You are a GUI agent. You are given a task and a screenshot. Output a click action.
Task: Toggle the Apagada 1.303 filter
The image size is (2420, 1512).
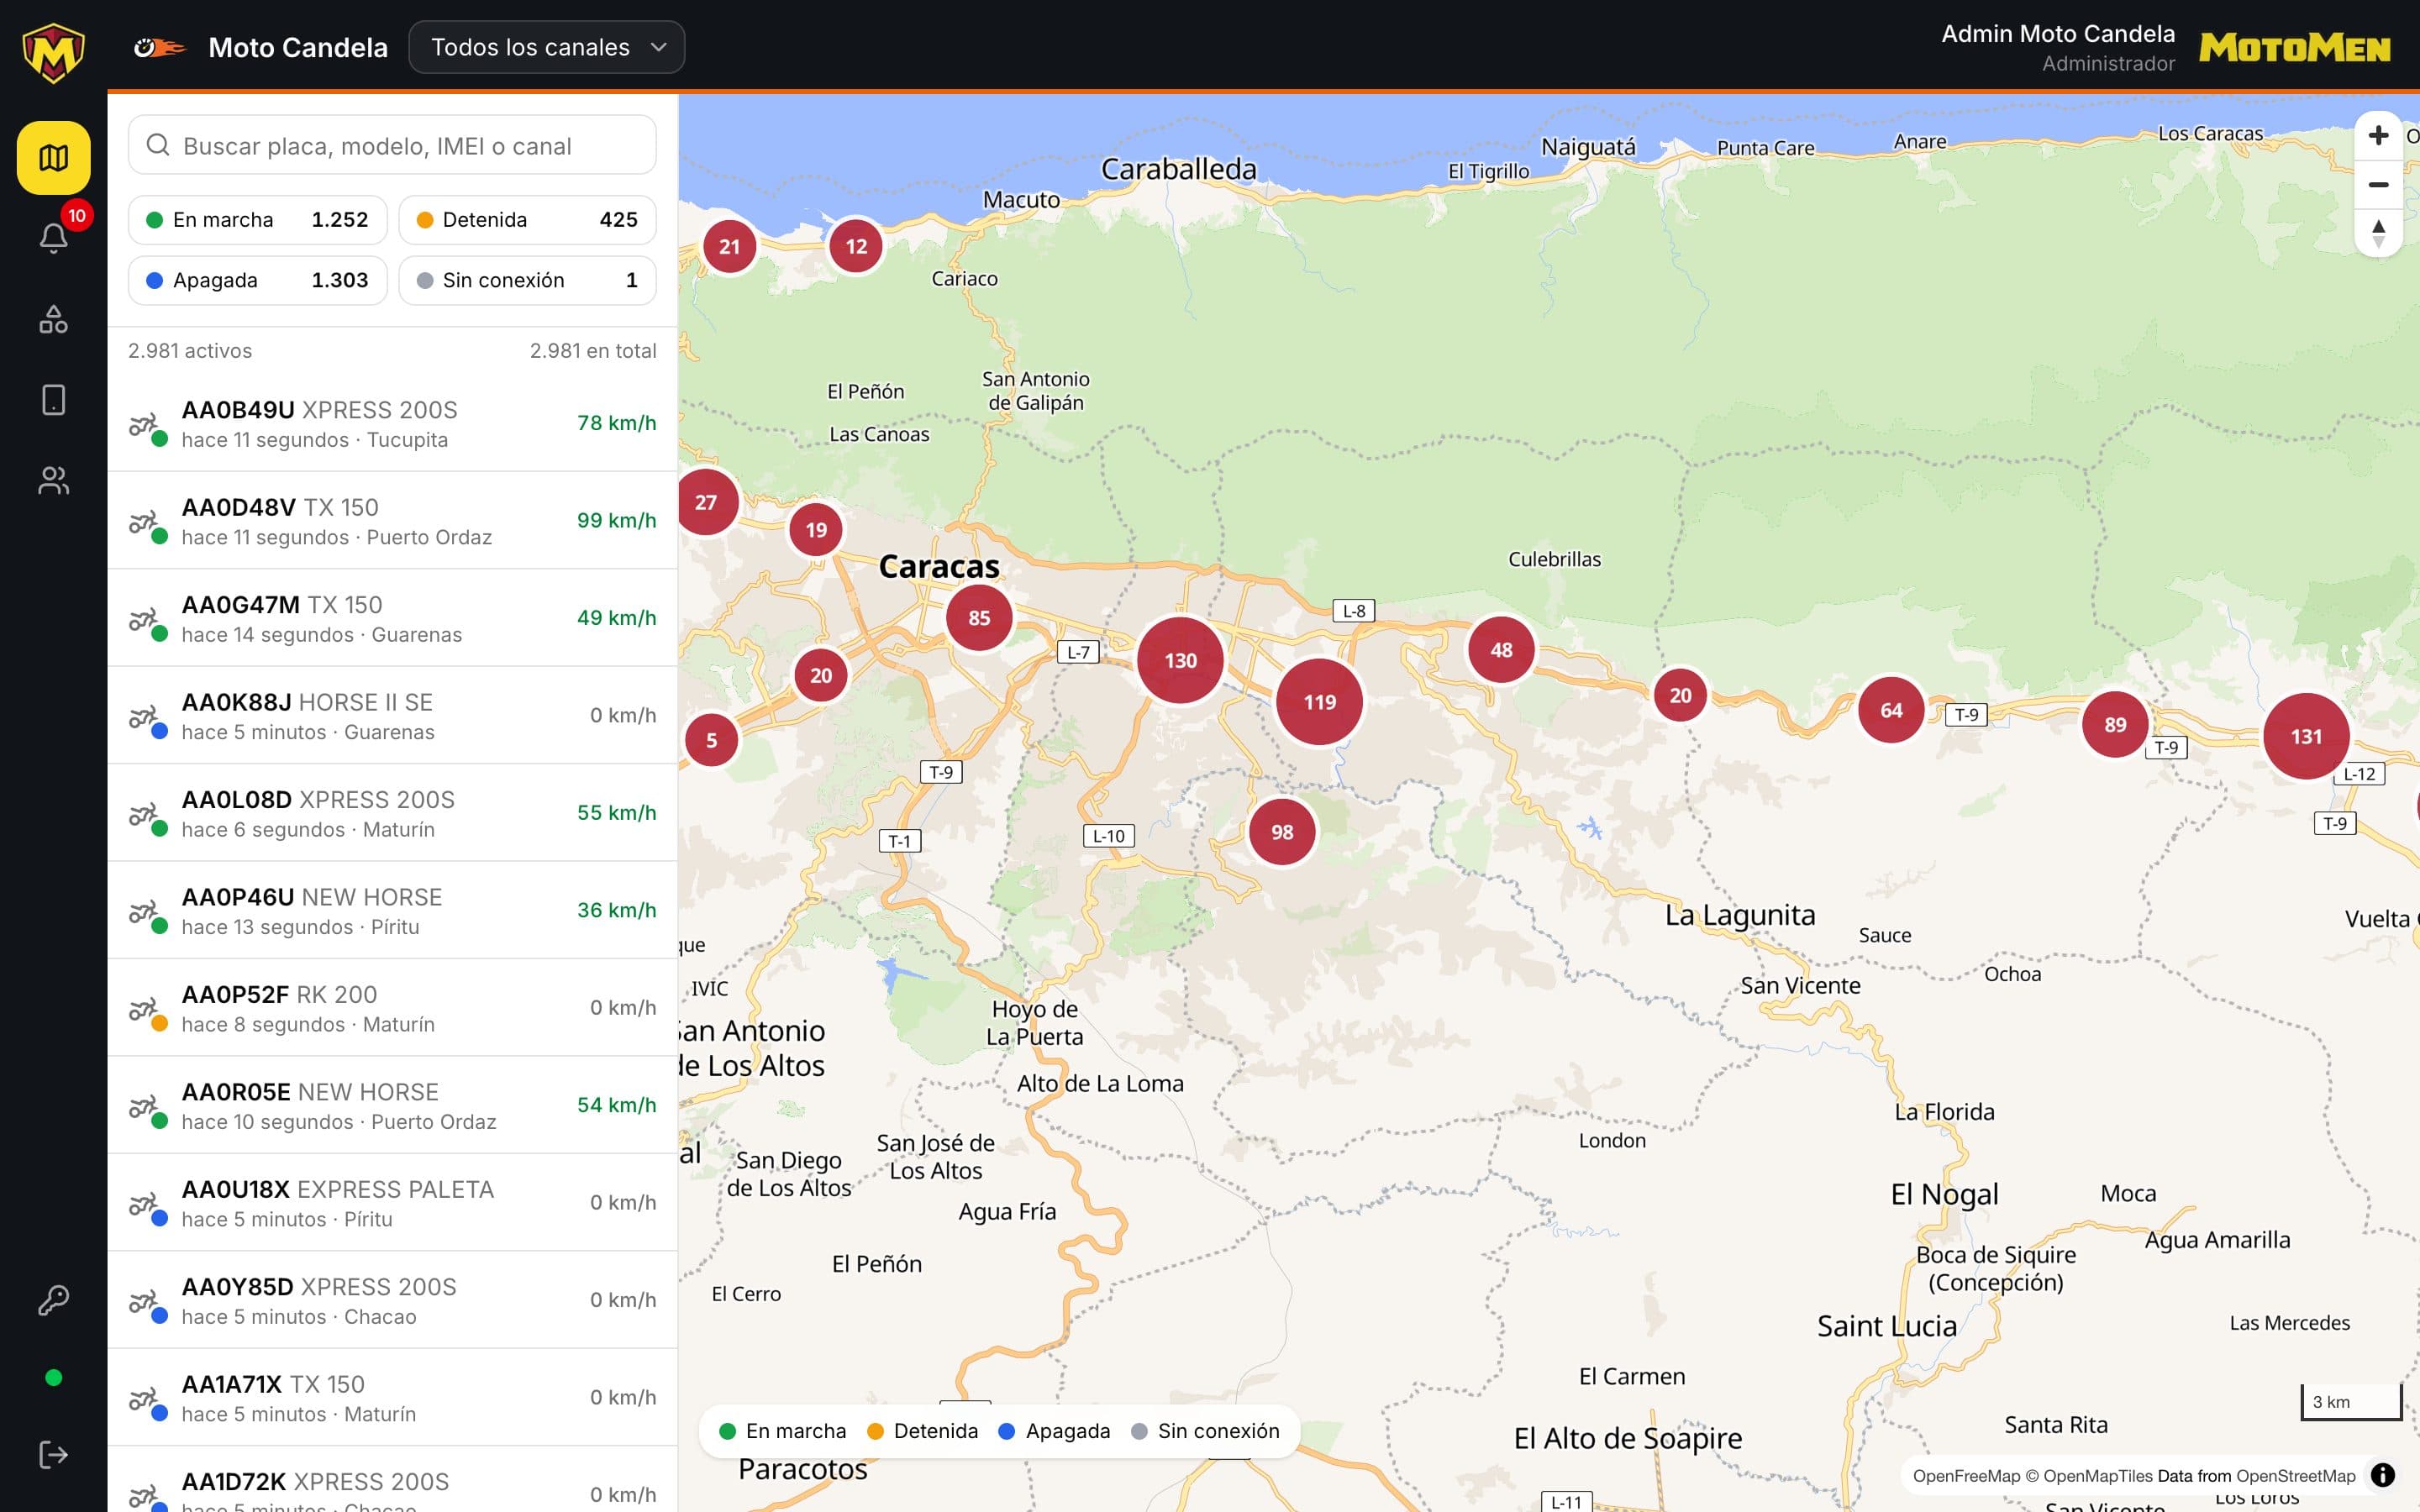258,281
